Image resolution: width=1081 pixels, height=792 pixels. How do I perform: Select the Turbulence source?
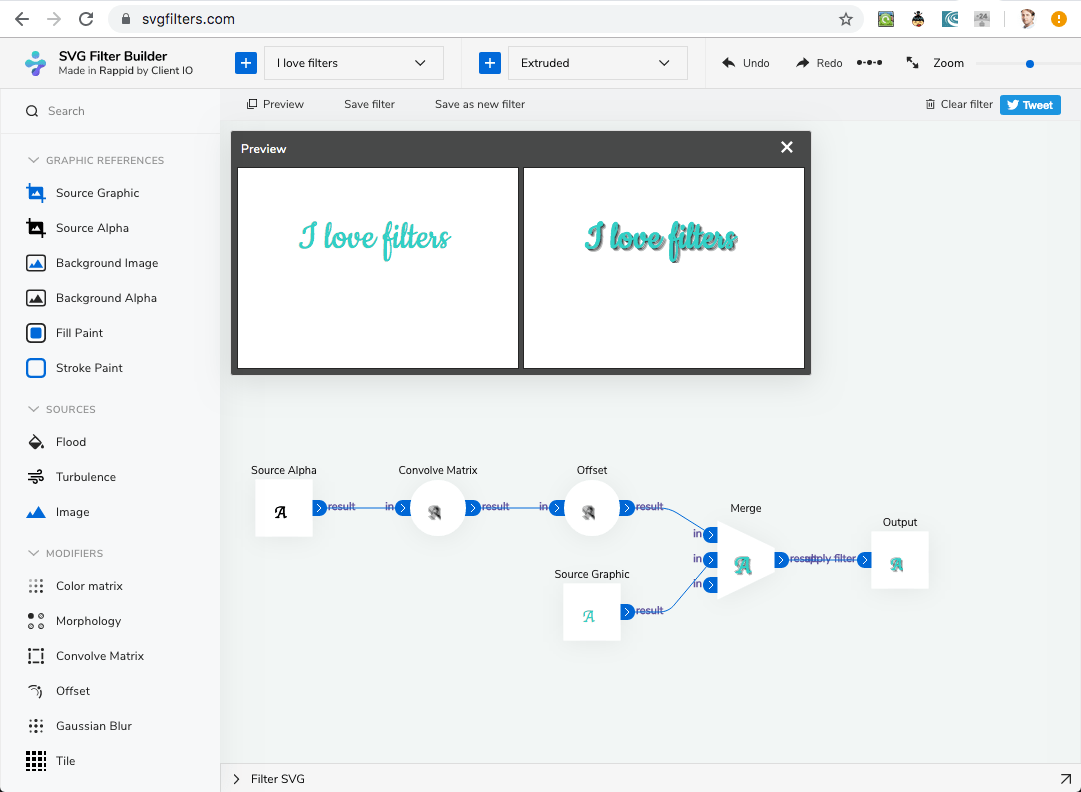(84, 476)
